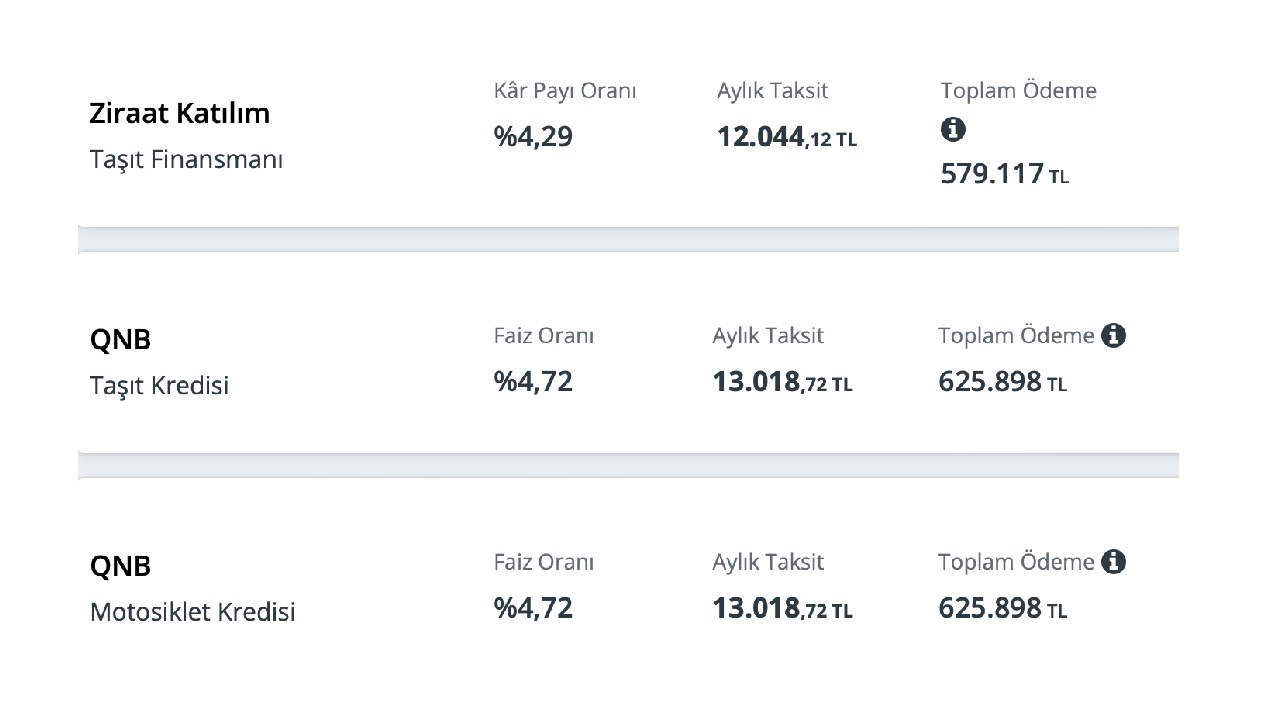Screen dimensions: 1280x720
Task: Select Taşıt Finansmanı product label
Action: (x=186, y=160)
